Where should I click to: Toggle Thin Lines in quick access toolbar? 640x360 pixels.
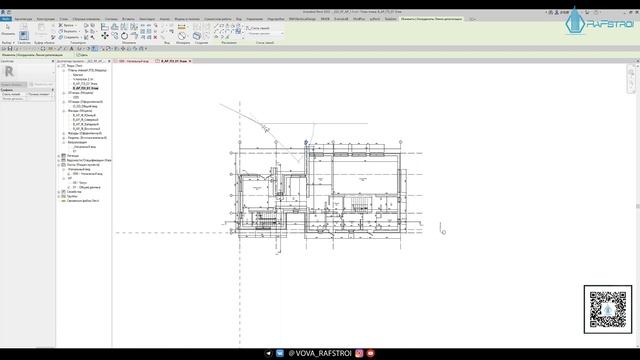pyautogui.click(x=94, y=49)
